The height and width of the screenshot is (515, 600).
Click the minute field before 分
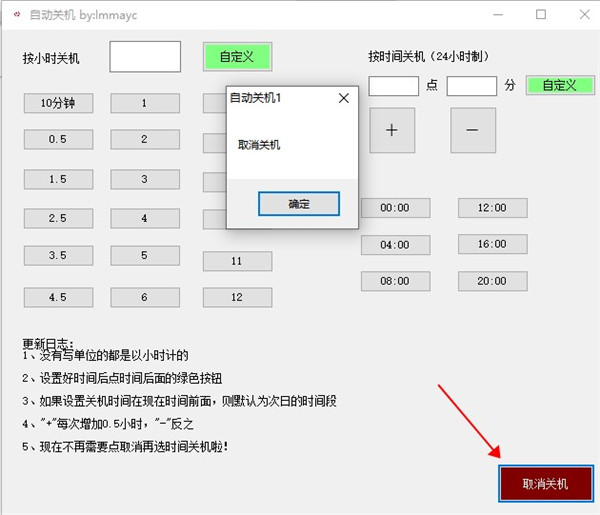472,86
